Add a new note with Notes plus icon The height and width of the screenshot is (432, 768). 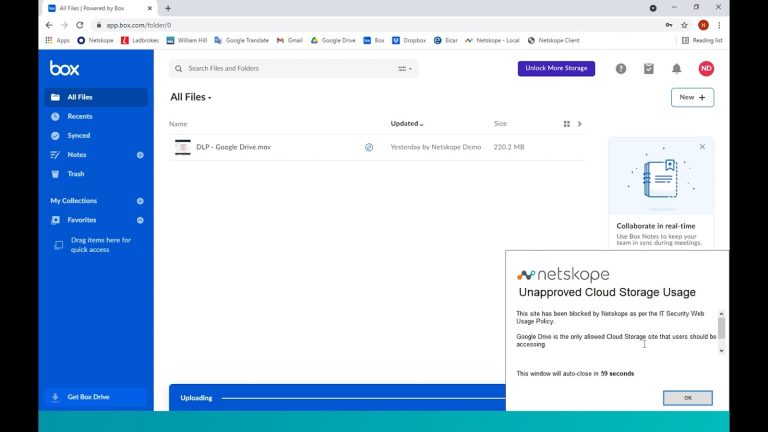(140, 155)
